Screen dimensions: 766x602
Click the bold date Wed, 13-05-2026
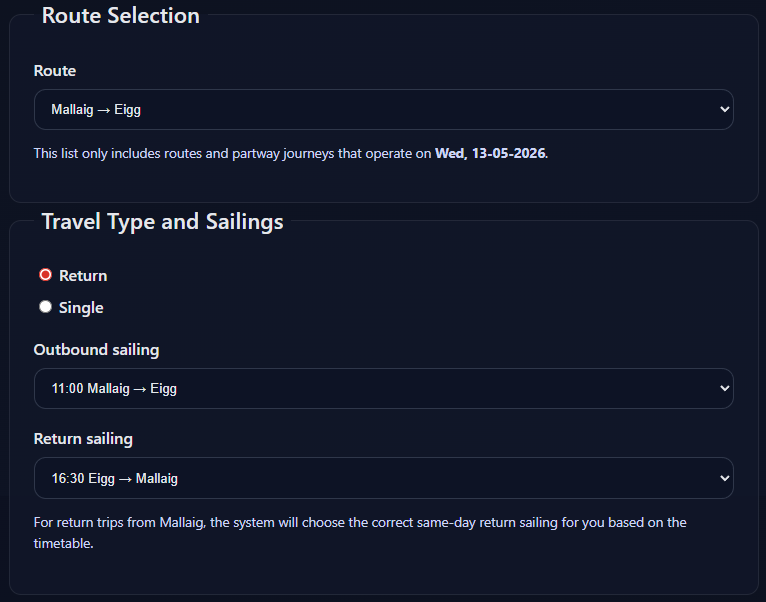point(490,154)
